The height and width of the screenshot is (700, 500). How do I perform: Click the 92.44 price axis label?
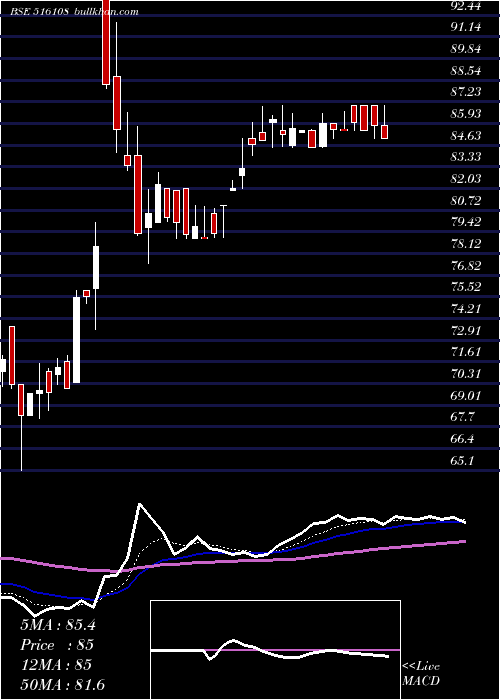[465, 5]
